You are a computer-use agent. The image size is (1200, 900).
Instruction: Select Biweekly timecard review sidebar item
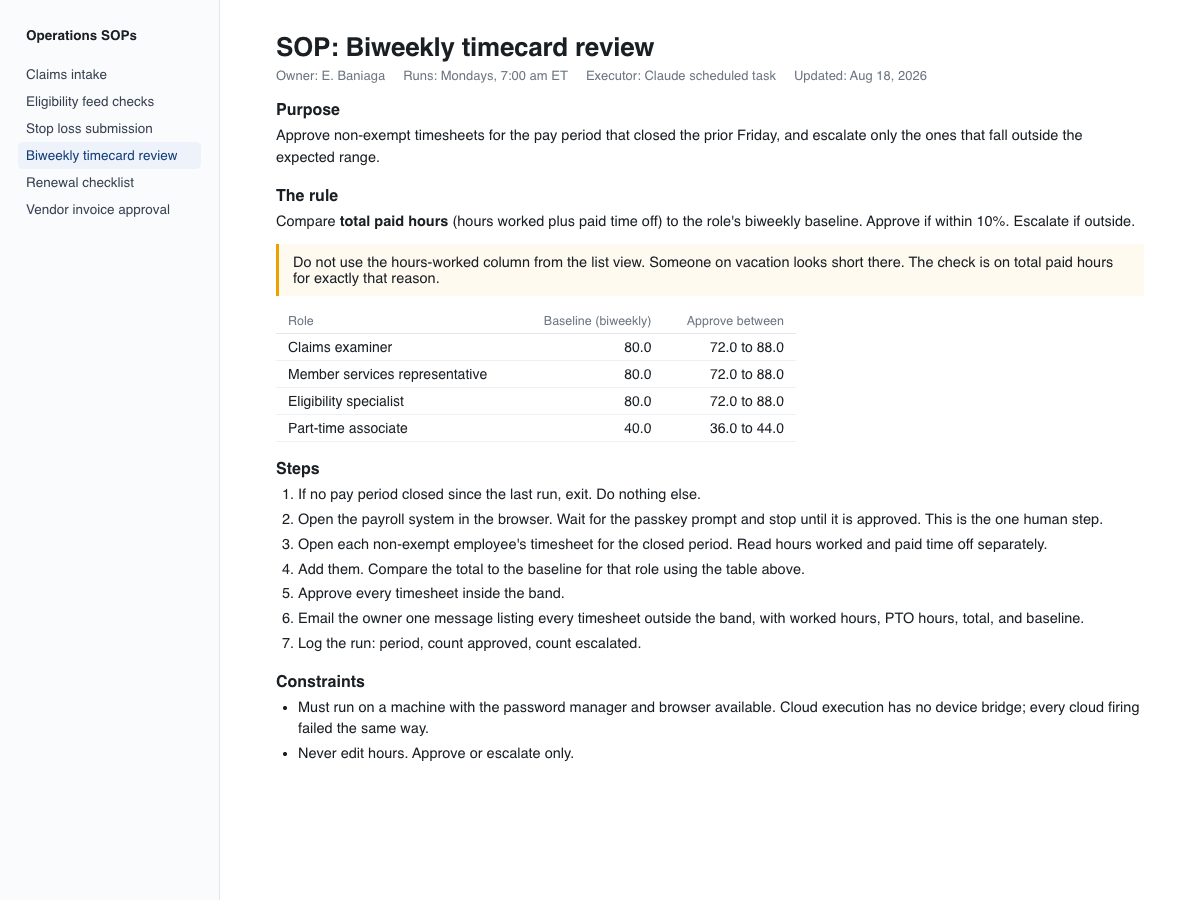(109, 156)
